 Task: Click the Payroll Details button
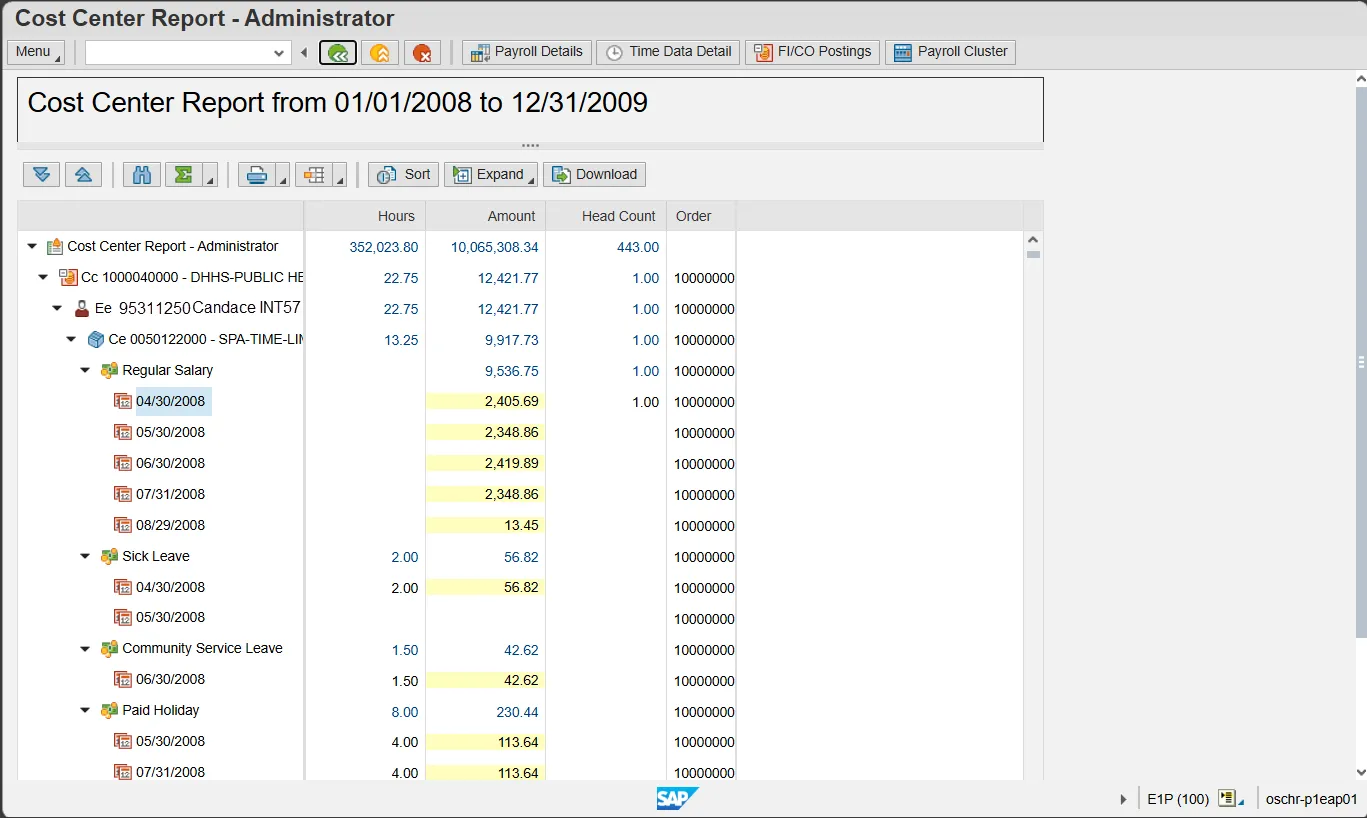527,52
